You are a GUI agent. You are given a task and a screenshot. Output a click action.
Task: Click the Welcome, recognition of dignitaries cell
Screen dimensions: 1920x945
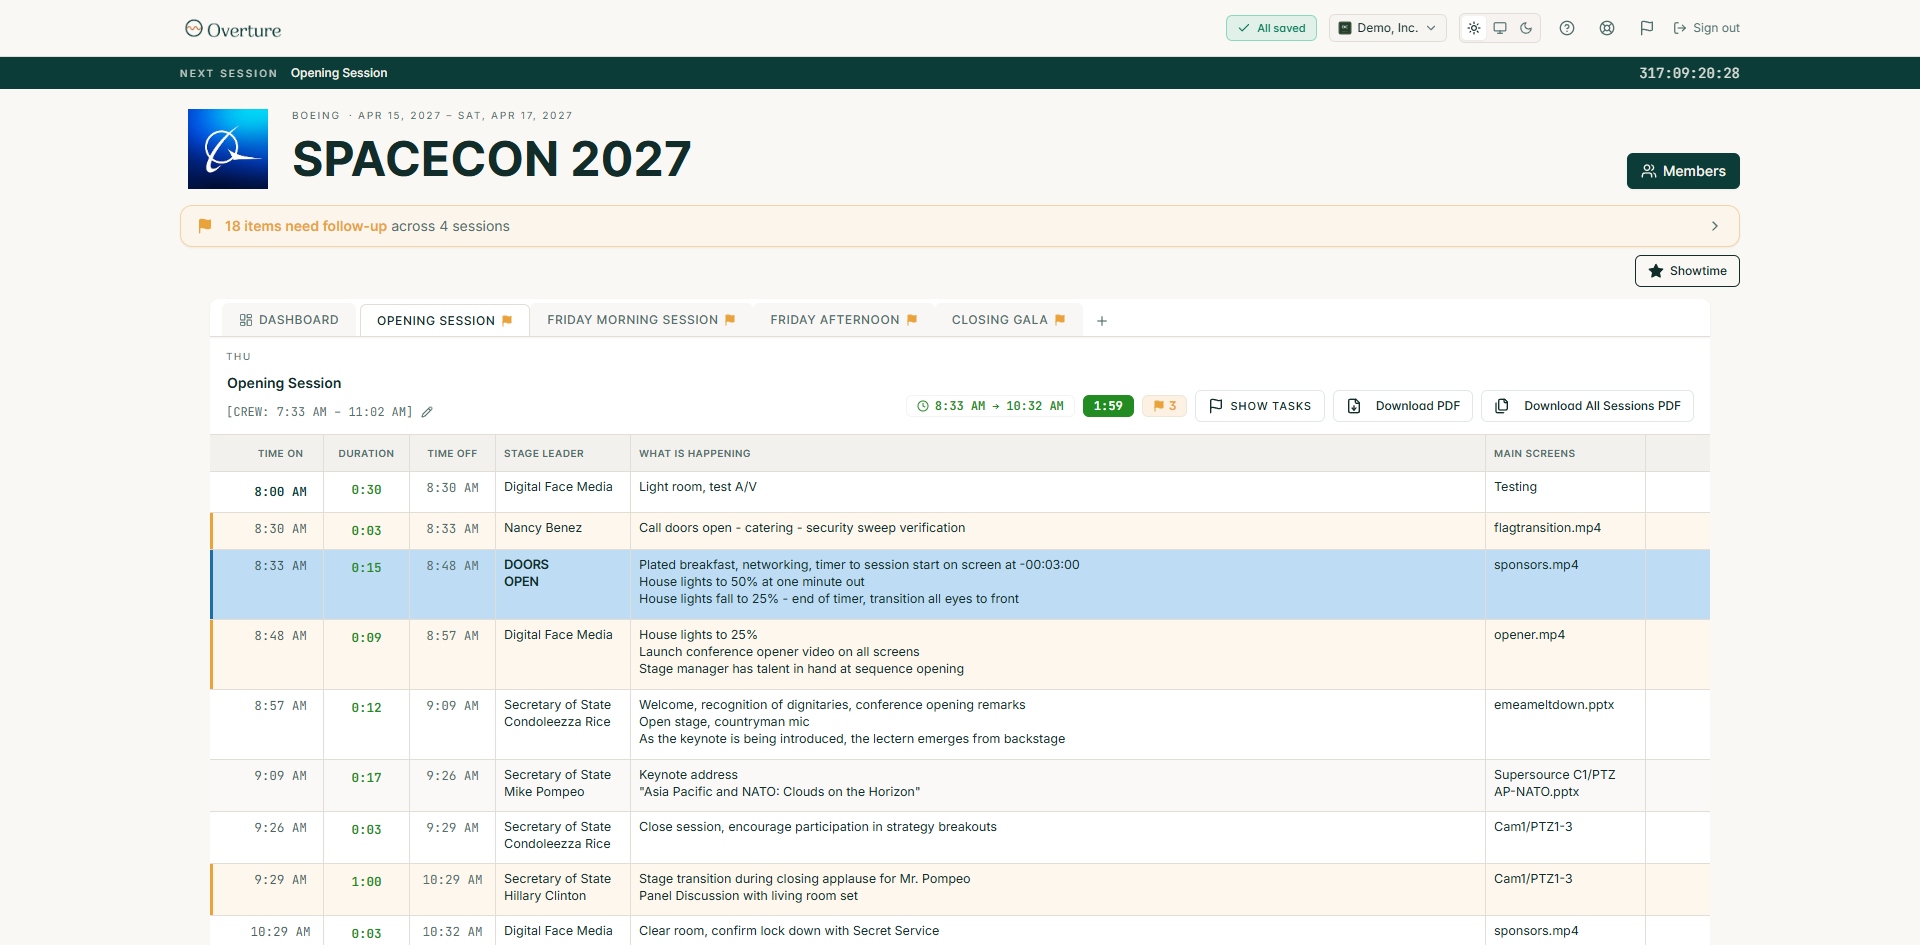pyautogui.click(x=1057, y=725)
